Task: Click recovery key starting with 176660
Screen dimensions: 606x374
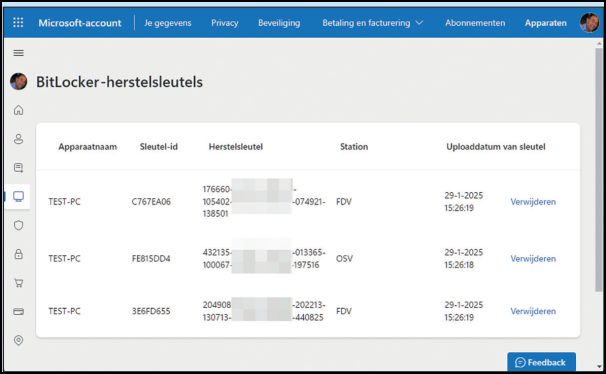Action: coord(264,202)
